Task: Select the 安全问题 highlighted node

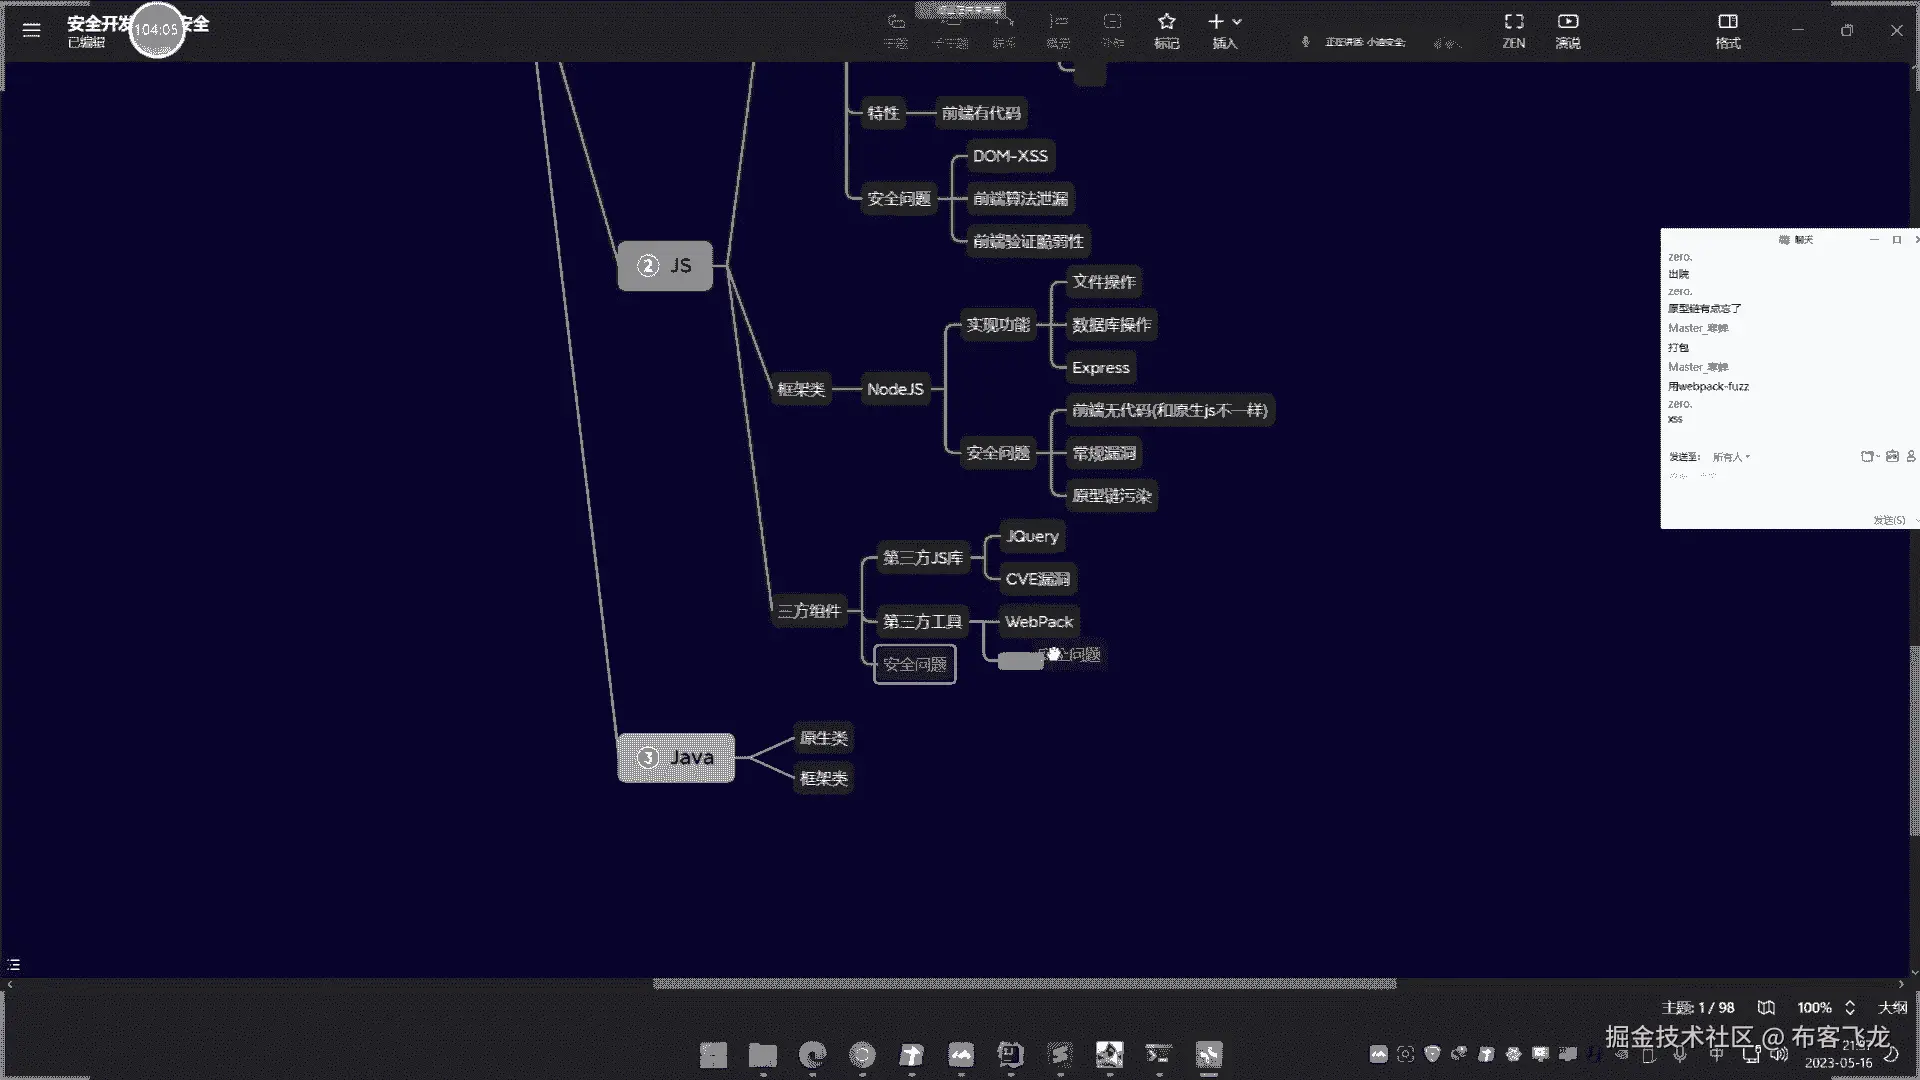Action: 914,664
